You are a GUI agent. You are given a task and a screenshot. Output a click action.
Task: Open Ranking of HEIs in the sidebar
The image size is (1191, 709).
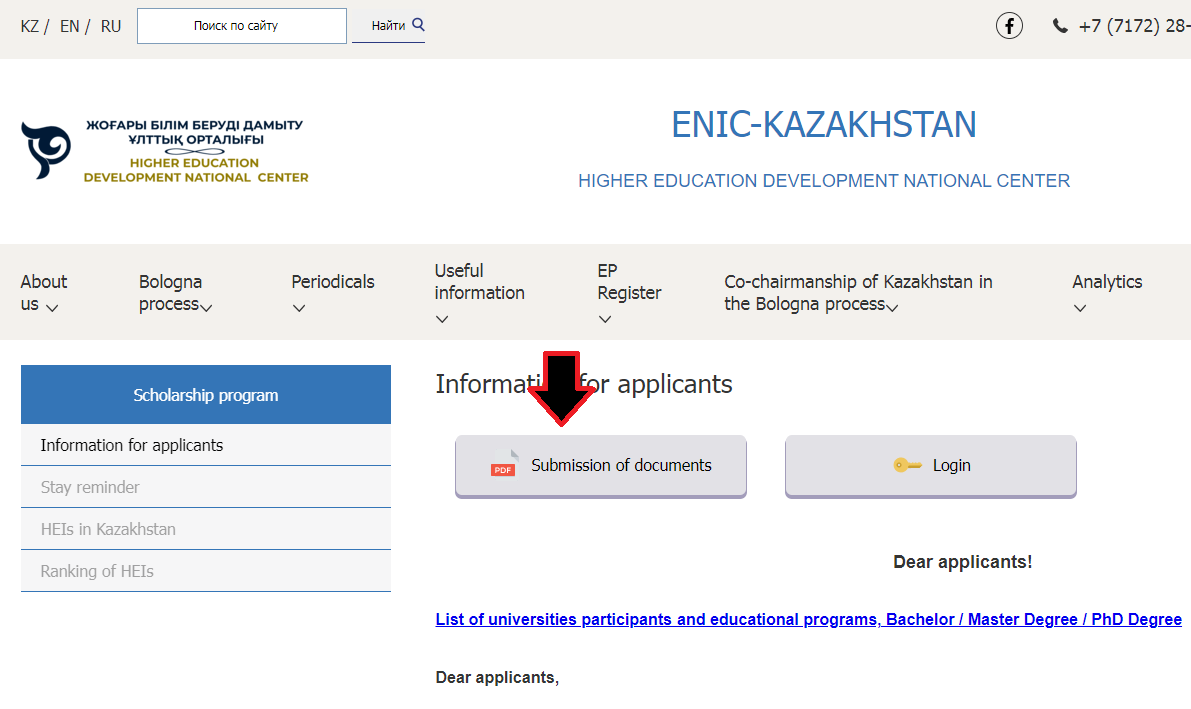206,571
